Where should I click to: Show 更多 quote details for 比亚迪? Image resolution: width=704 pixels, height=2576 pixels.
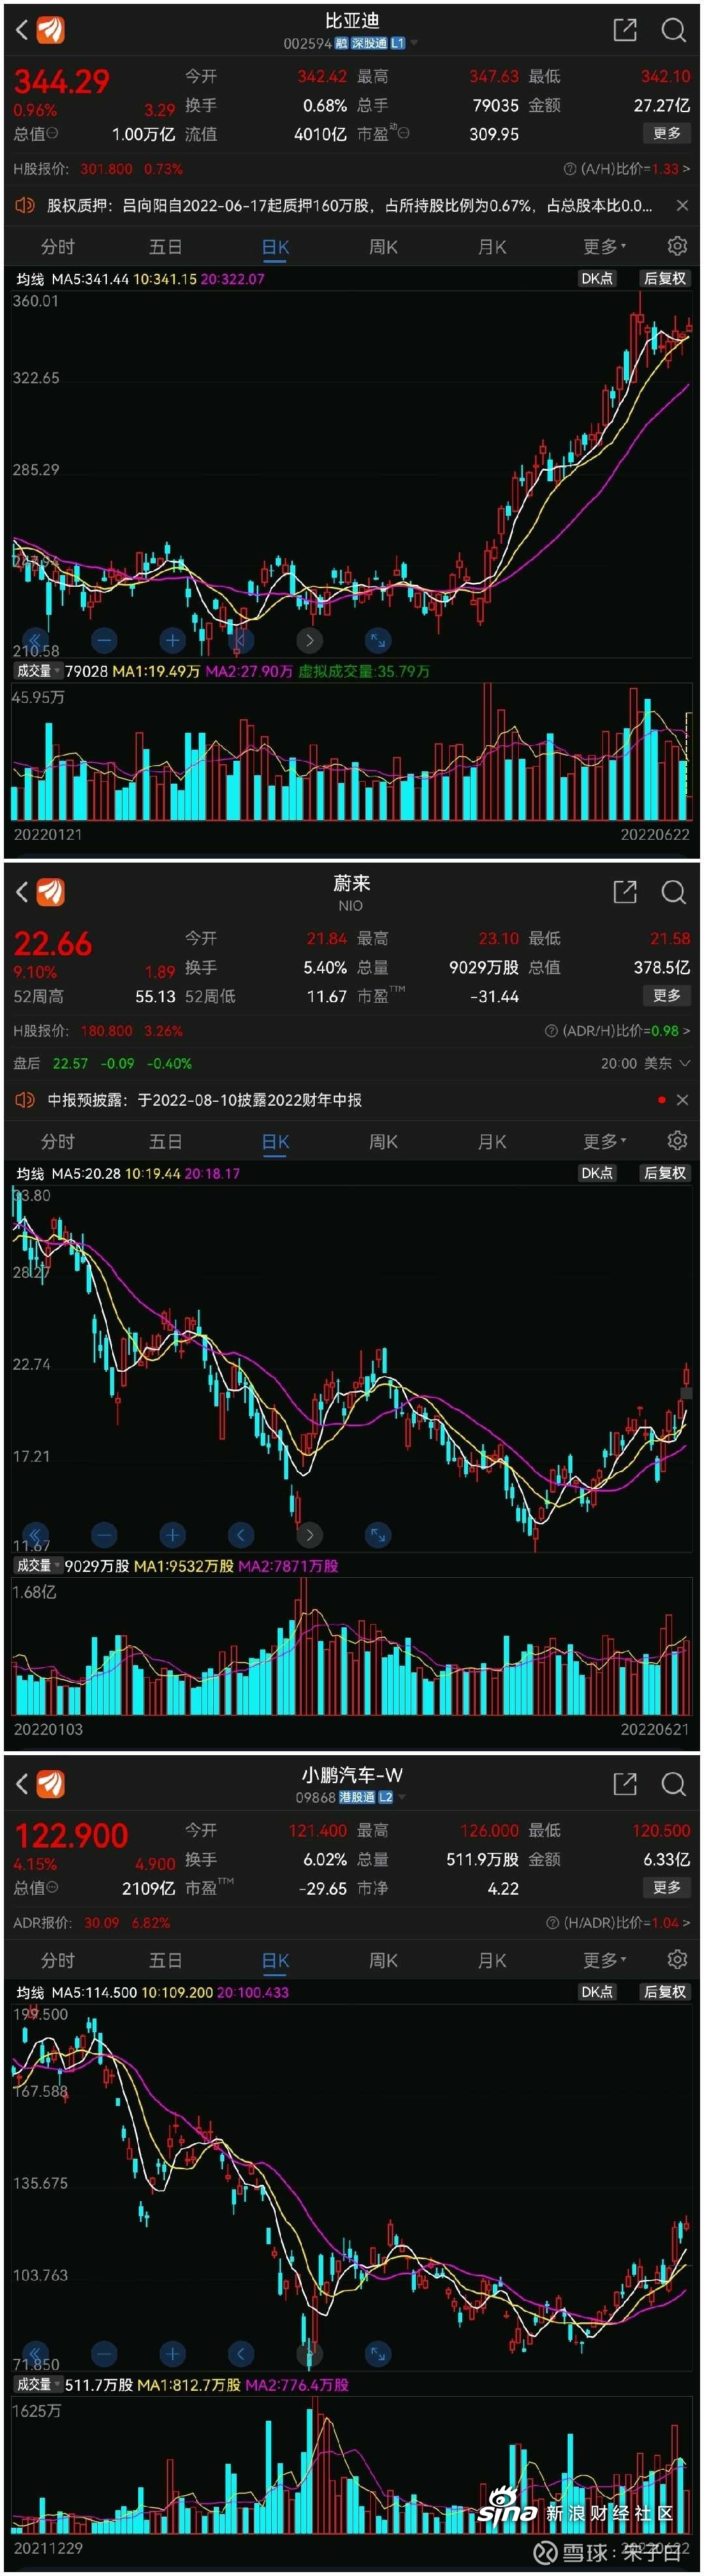[667, 134]
